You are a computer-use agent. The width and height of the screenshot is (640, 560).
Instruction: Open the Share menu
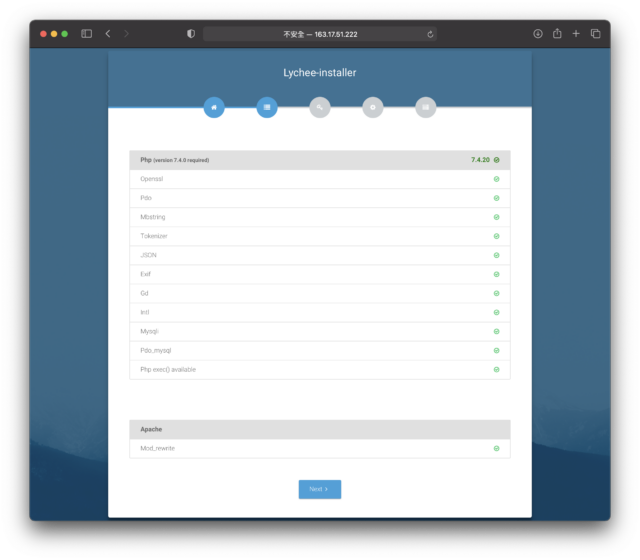tap(557, 33)
